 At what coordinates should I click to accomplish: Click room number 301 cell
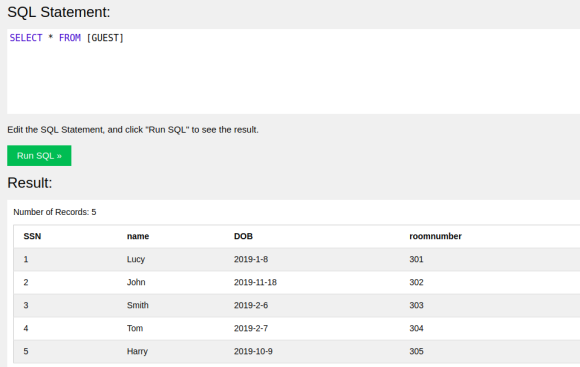[416, 259]
